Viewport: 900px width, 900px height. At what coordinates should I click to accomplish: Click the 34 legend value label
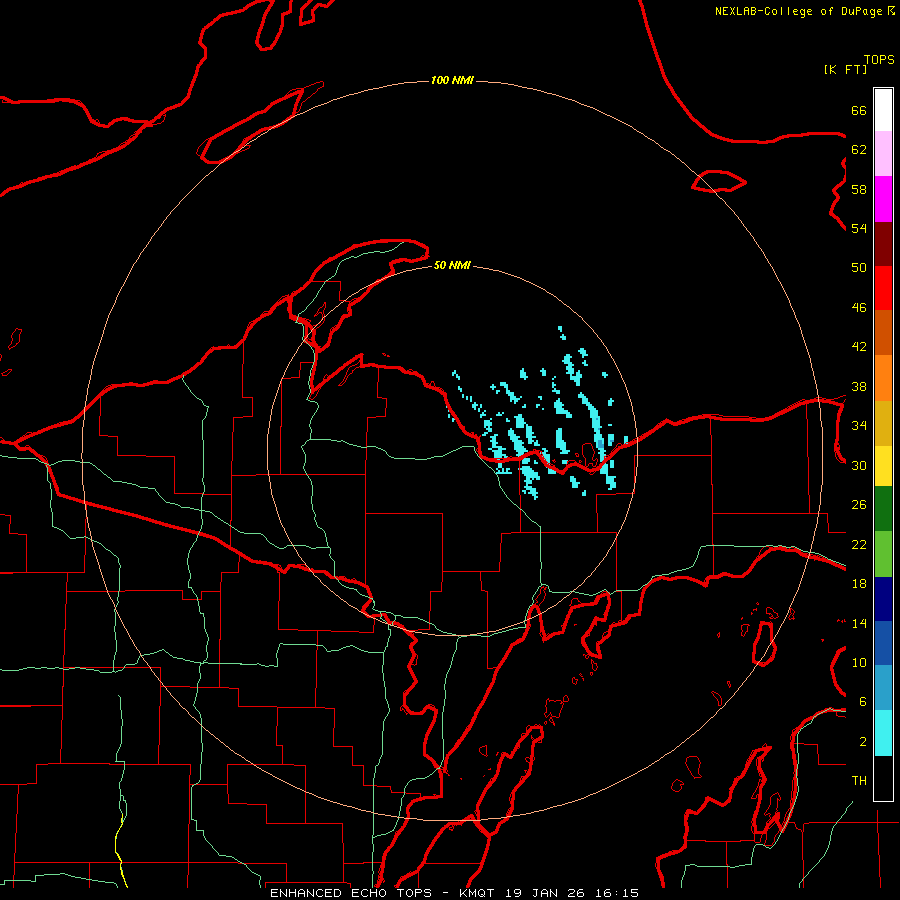(x=859, y=426)
